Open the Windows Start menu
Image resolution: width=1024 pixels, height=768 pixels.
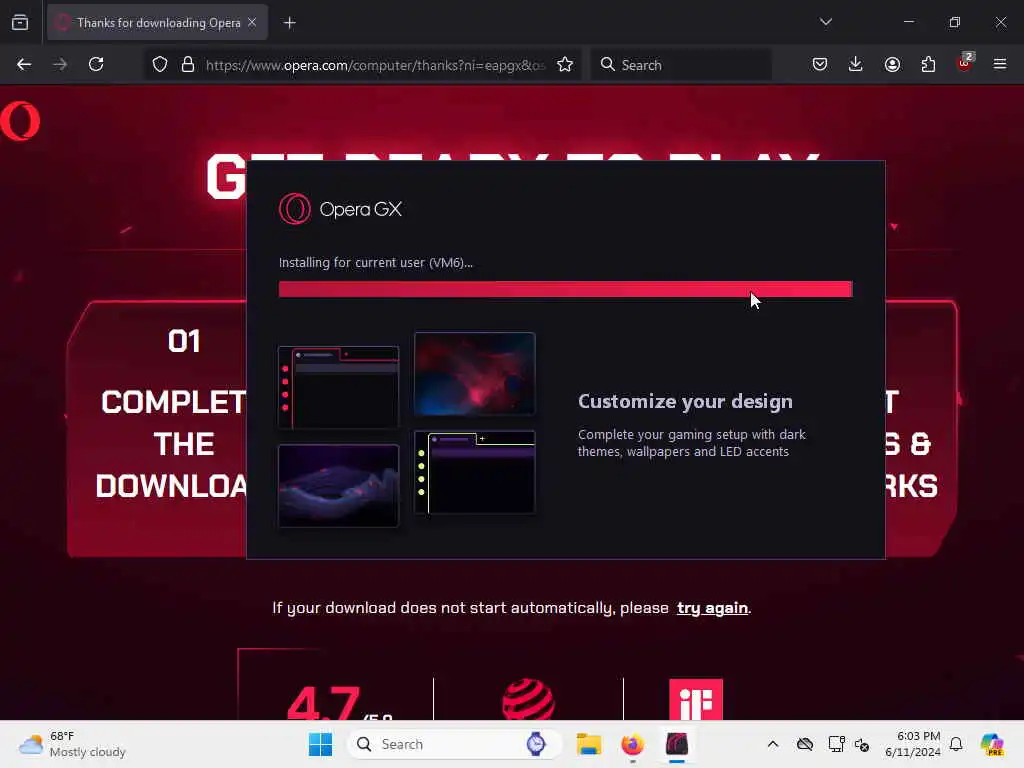pyautogui.click(x=320, y=744)
